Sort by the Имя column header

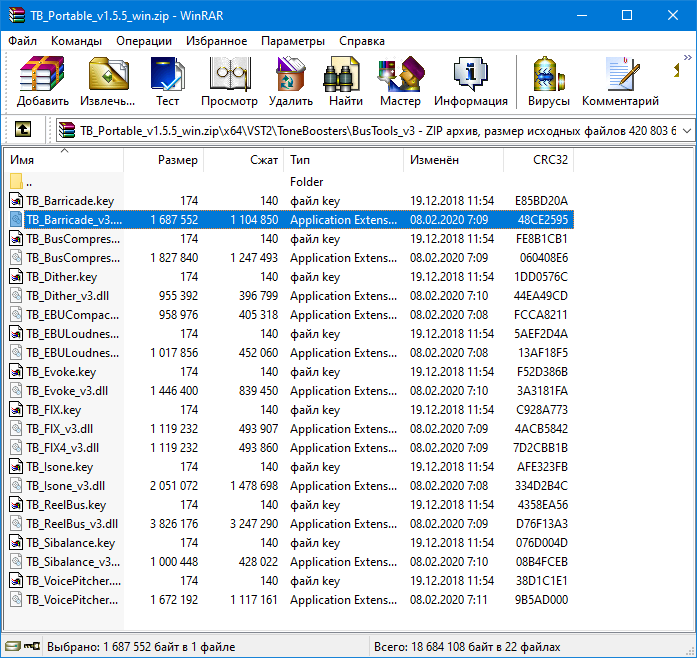pos(64,160)
